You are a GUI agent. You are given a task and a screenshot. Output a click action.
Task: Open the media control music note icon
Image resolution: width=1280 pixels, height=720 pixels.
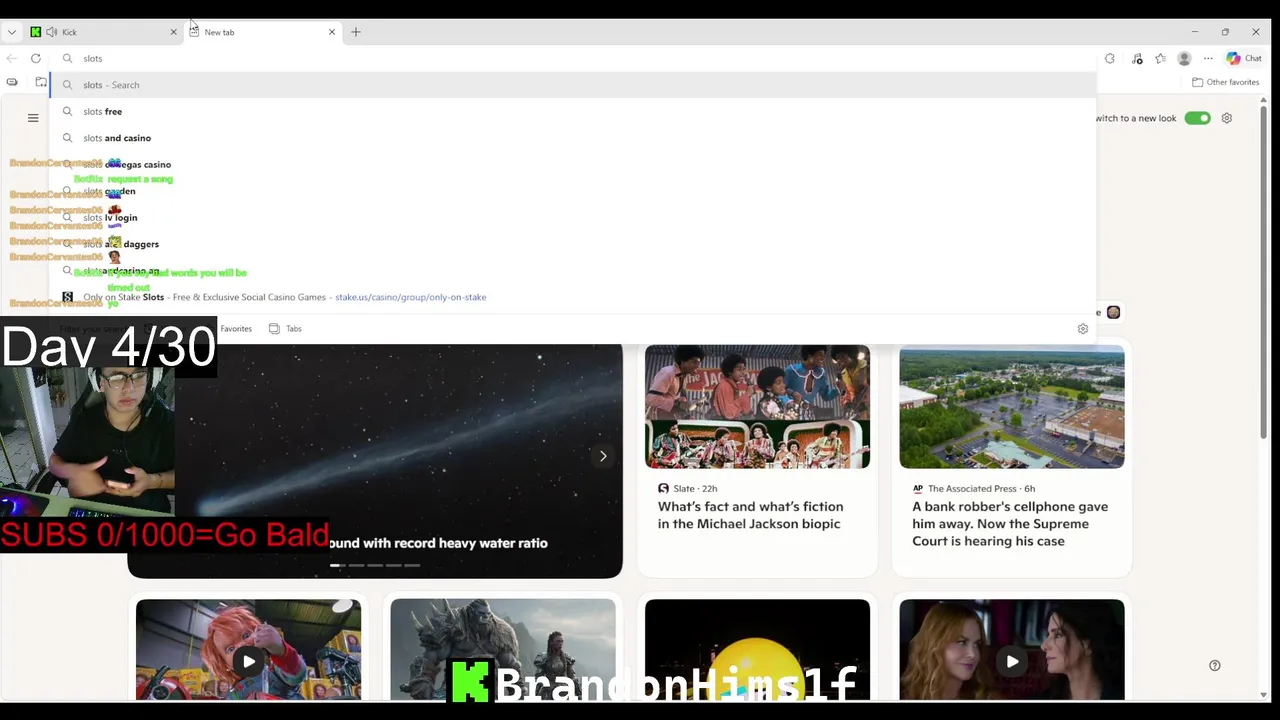click(1137, 58)
